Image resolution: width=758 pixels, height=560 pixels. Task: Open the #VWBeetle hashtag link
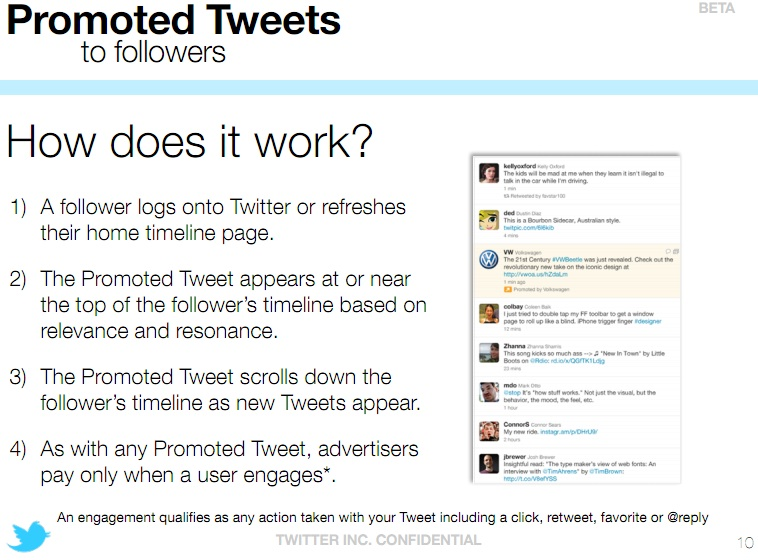pyautogui.click(x=567, y=260)
